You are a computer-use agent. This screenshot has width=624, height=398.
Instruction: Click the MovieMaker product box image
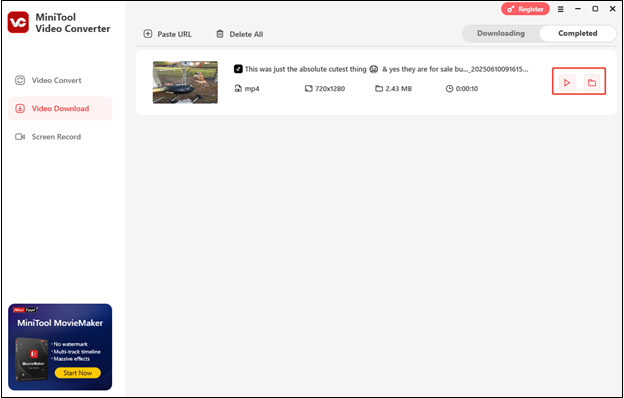coord(32,359)
